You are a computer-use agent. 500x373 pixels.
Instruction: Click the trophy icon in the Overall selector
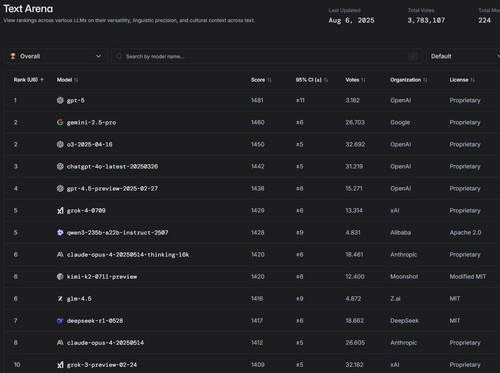tap(13, 56)
